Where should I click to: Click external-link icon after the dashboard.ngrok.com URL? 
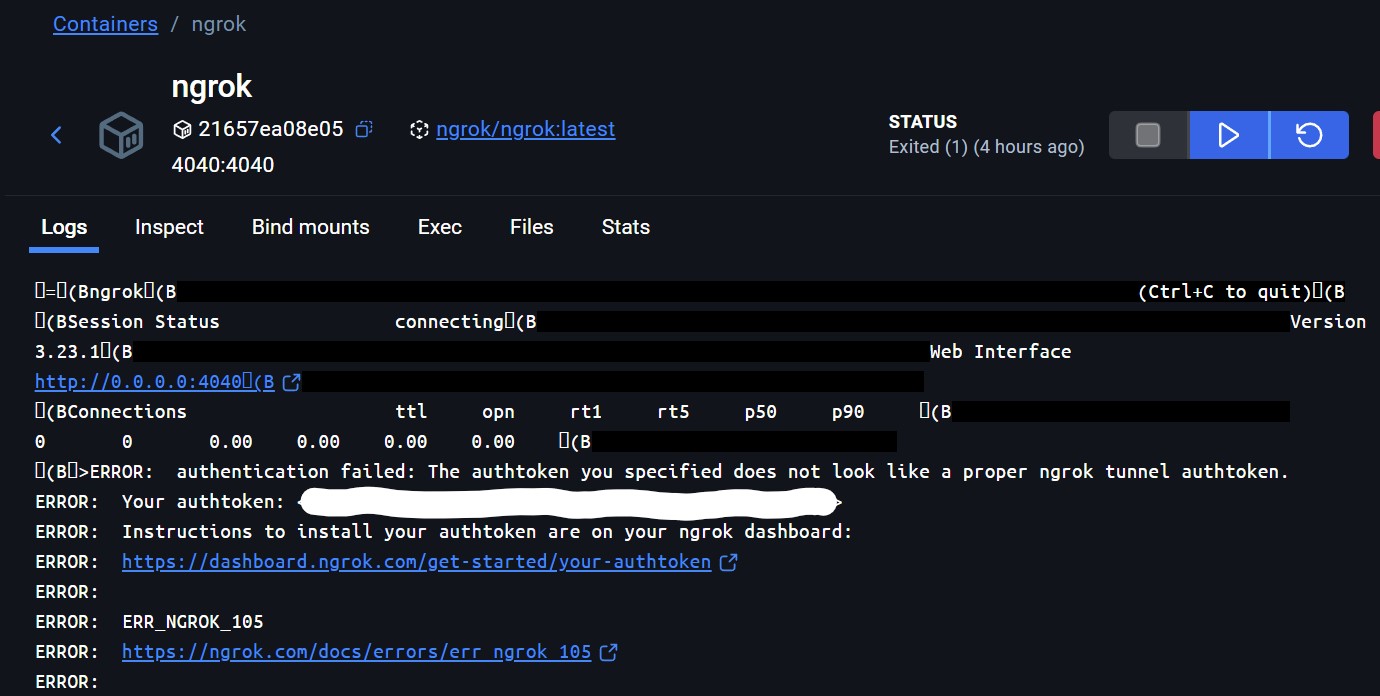pyautogui.click(x=729, y=562)
